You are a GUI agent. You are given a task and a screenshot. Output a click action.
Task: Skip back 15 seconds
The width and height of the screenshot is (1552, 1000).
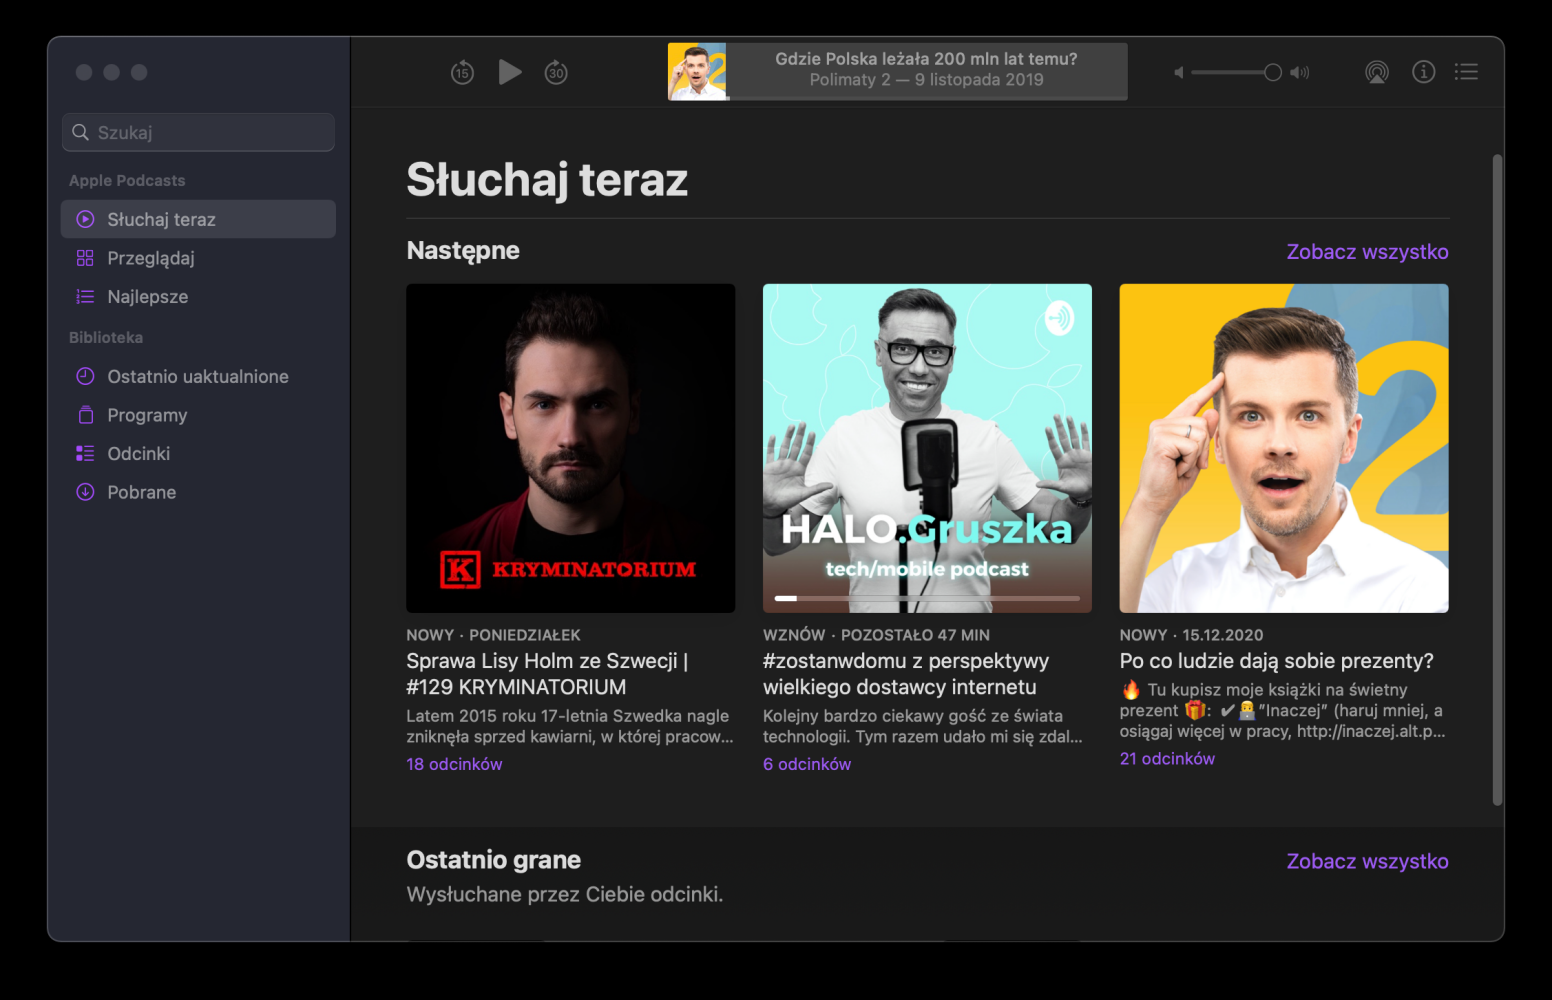click(x=462, y=72)
